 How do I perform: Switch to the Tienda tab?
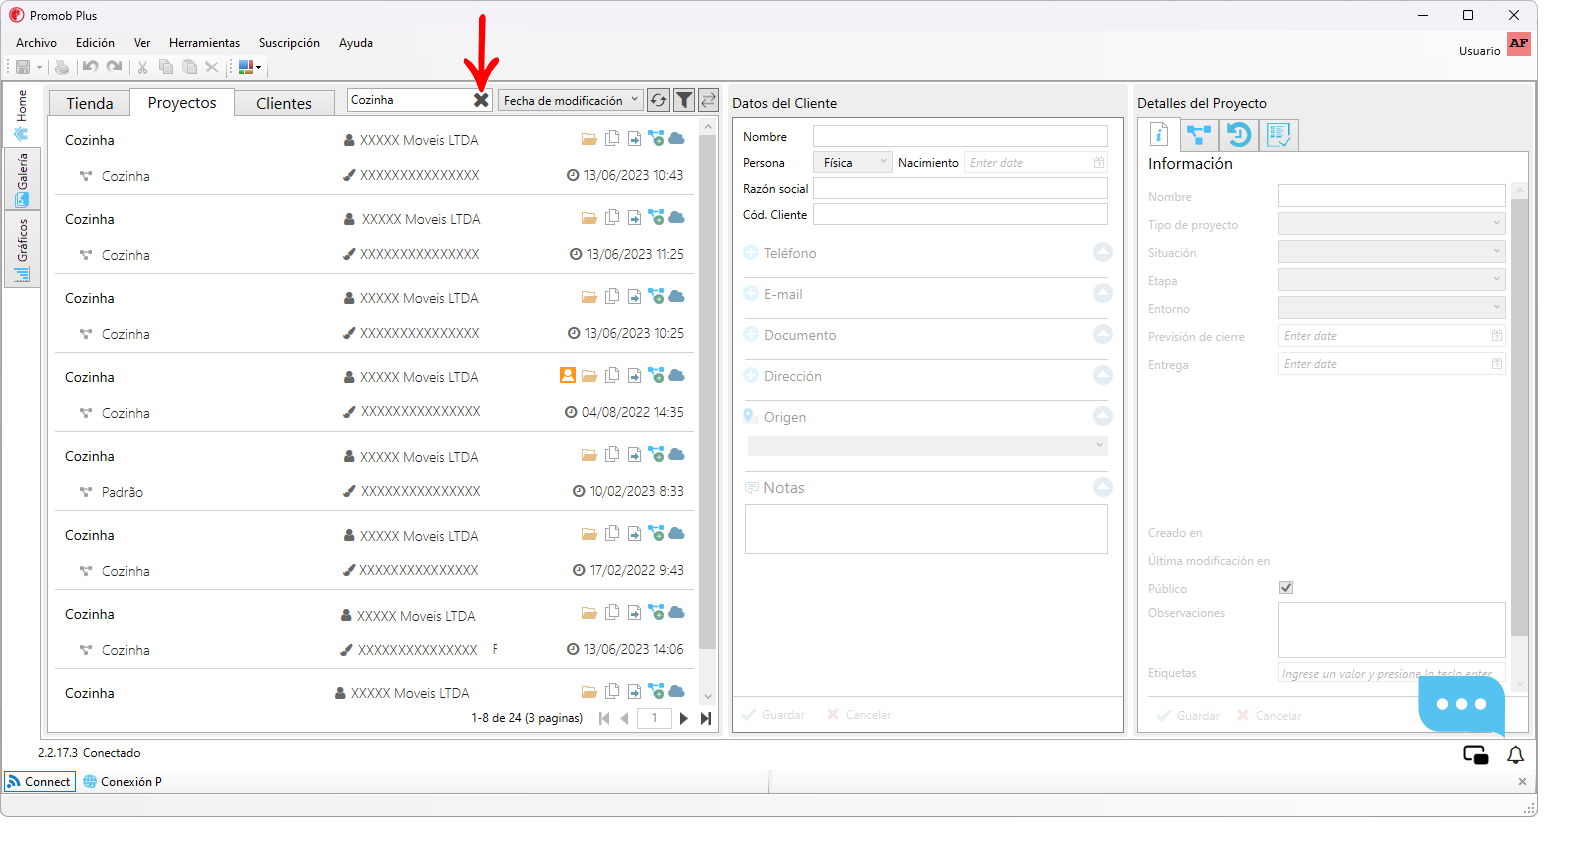pos(90,103)
